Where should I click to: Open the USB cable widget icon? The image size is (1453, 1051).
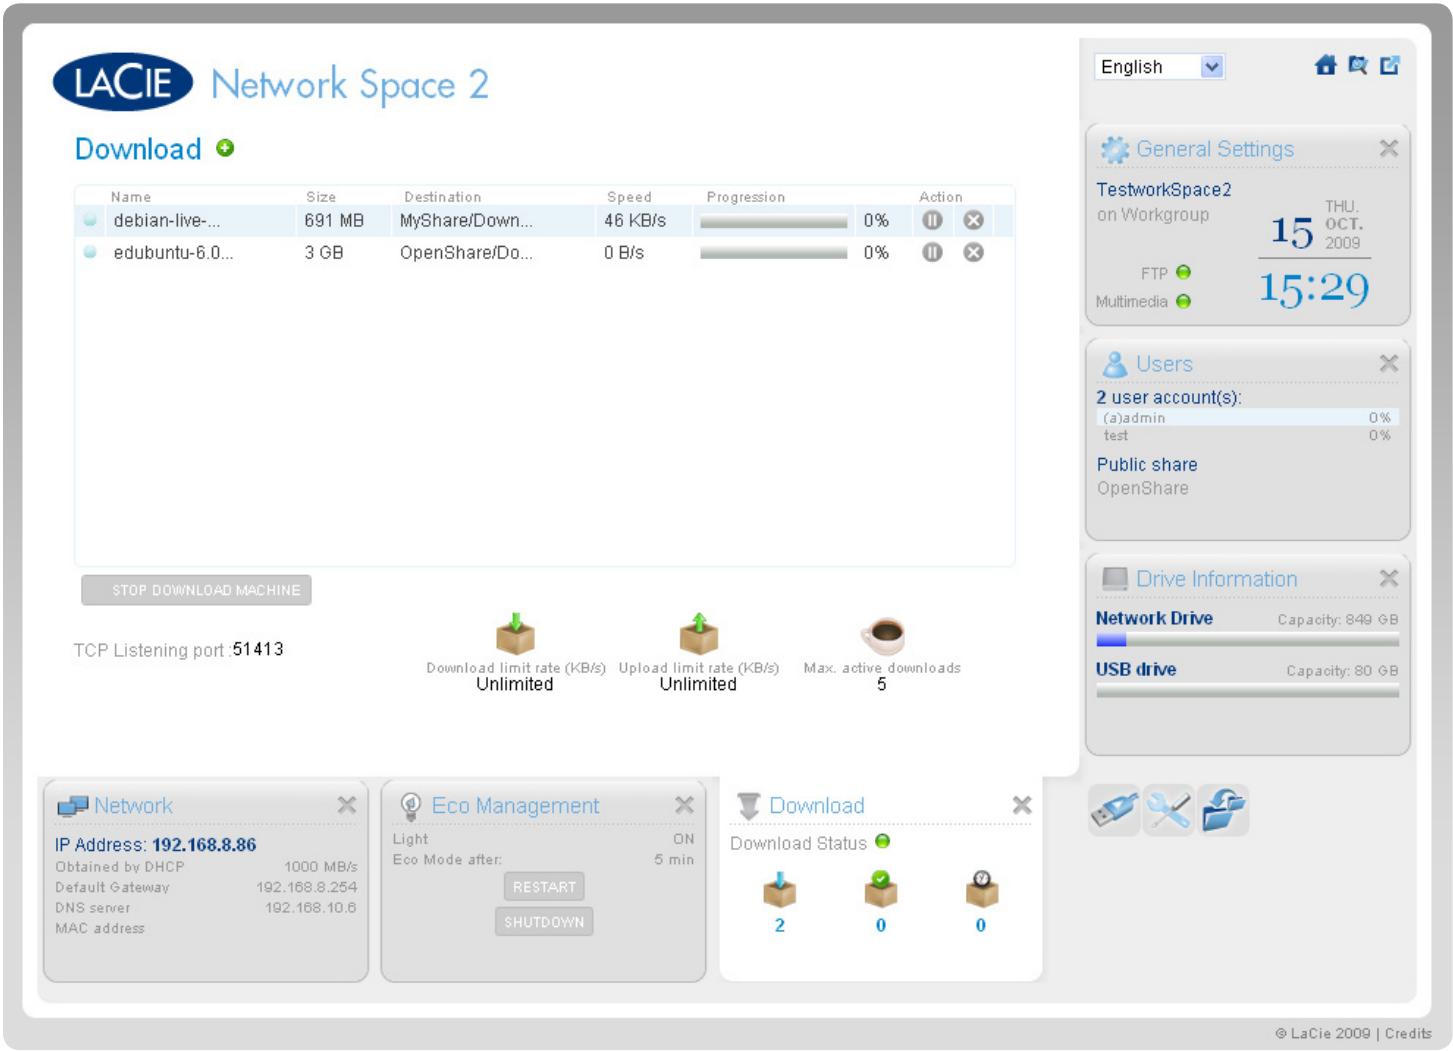pyautogui.click(x=1114, y=810)
